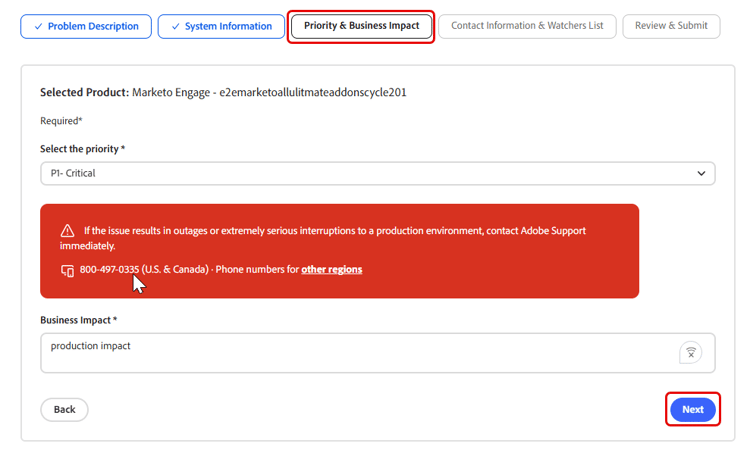Viewport: 750px width, 456px height.
Task: Click the phone devices icon beside the support number
Action: click(x=67, y=271)
